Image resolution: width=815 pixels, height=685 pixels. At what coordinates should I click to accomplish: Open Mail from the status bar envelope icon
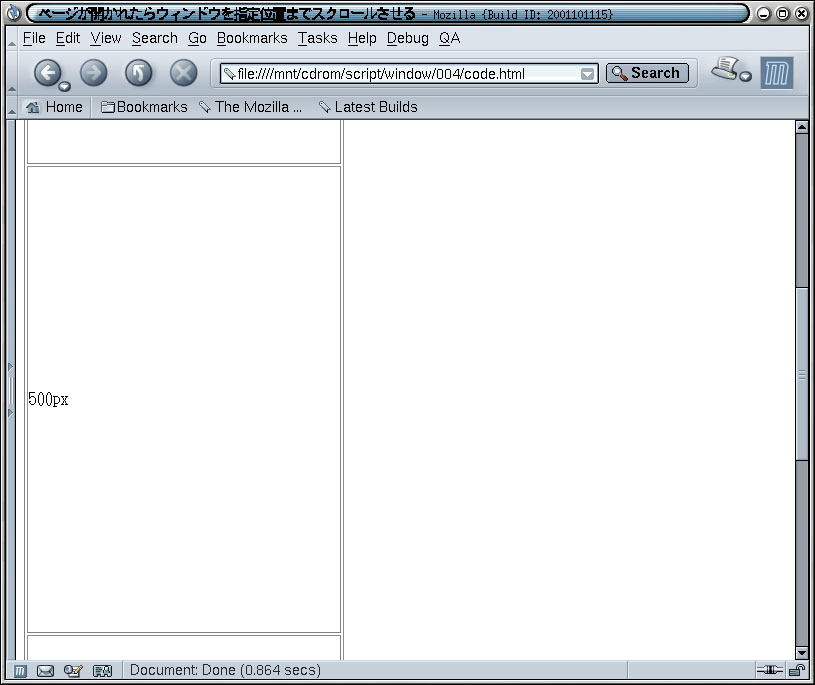(x=45, y=671)
